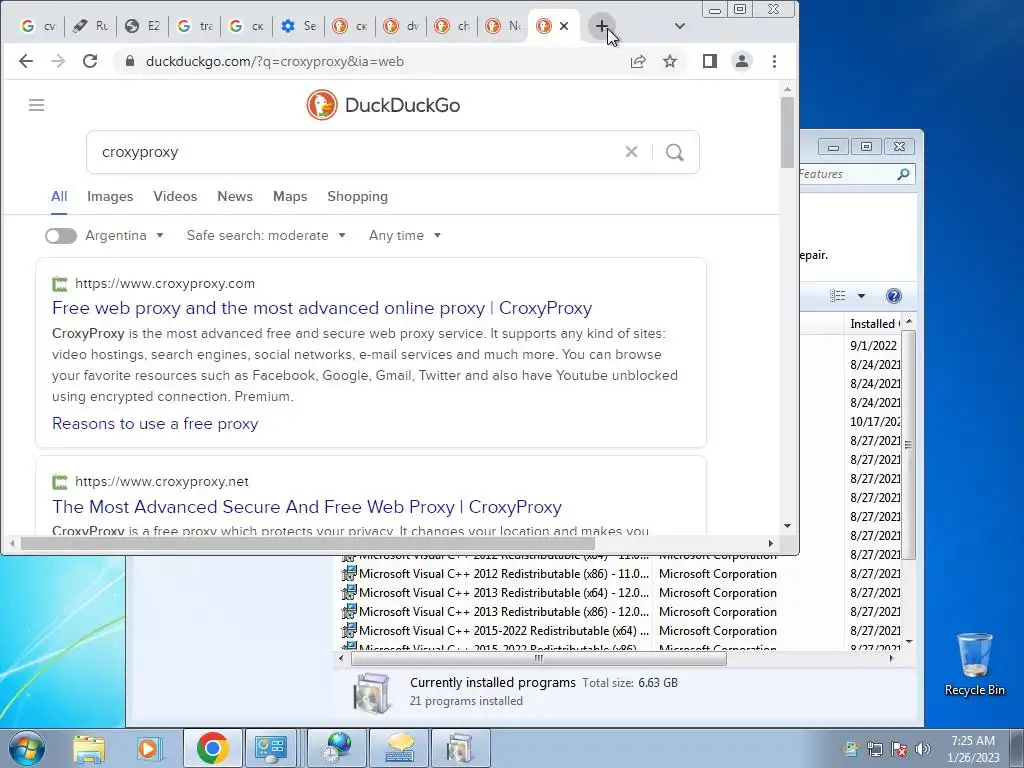1024x768 pixels.
Task: Click the forward navigation arrow in Chrome
Action: (58, 61)
